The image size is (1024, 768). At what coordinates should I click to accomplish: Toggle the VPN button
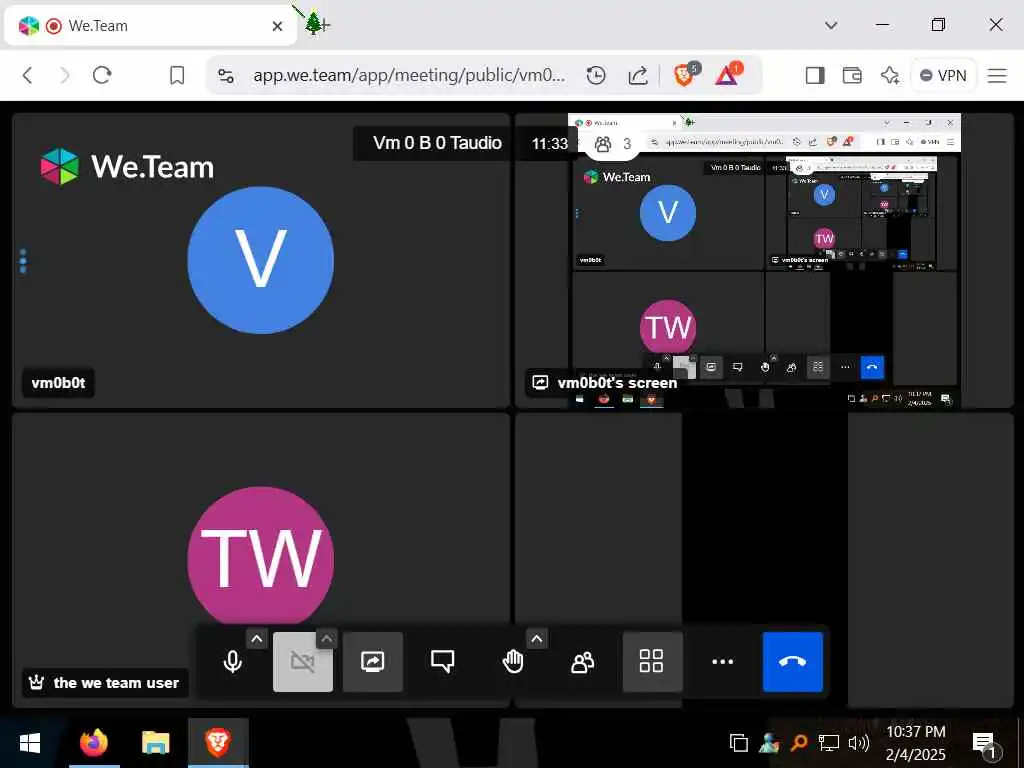942,76
